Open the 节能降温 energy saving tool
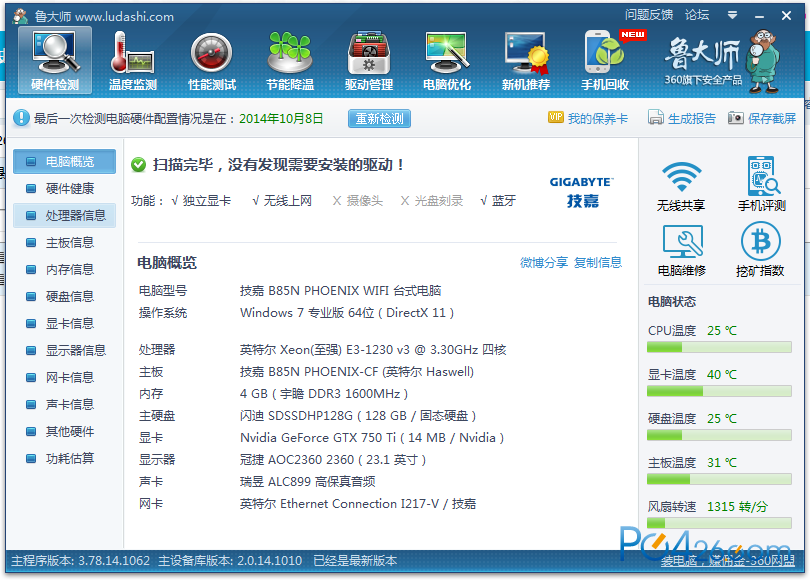 click(x=290, y=60)
